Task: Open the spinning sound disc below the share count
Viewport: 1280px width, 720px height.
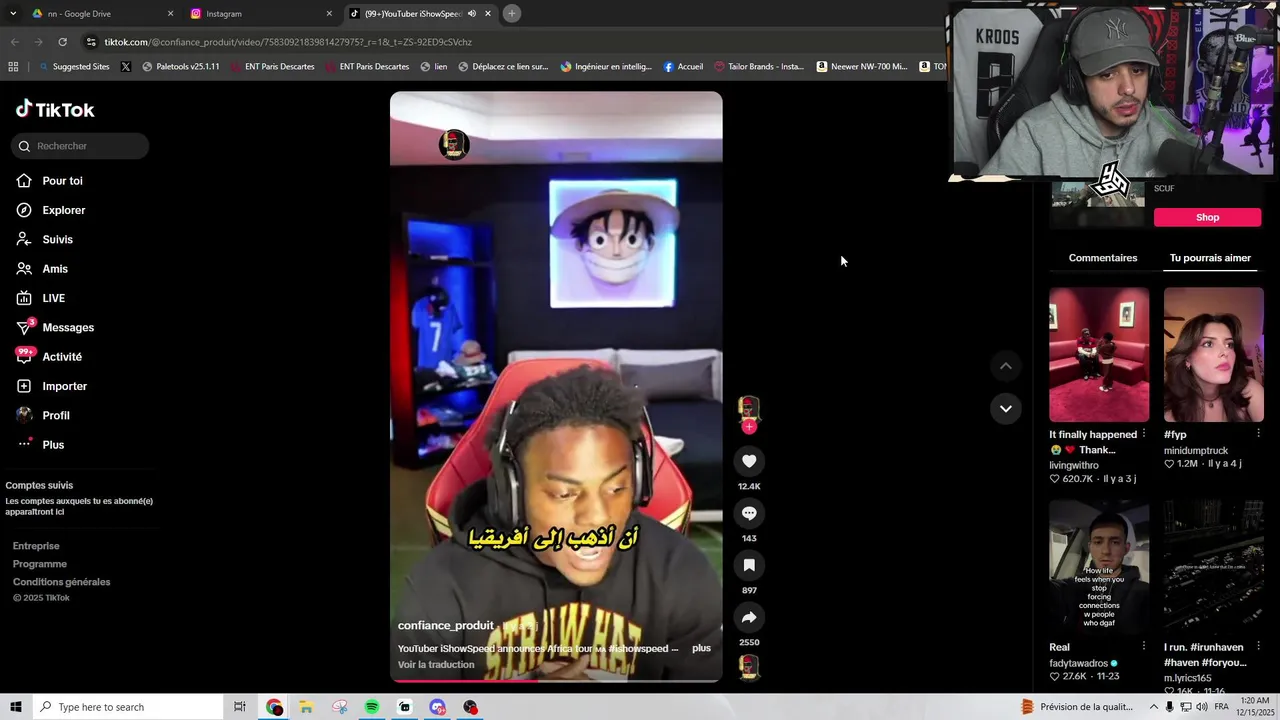Action: pyautogui.click(x=749, y=667)
